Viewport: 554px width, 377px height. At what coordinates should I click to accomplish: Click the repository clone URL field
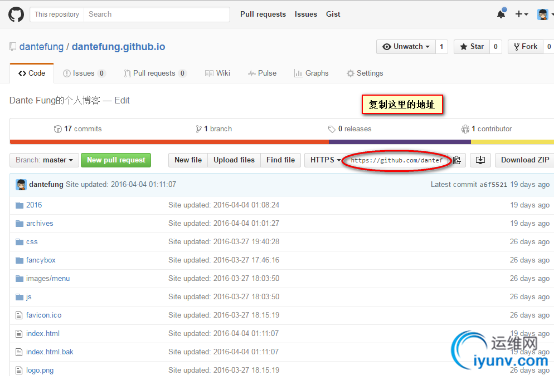click(x=397, y=160)
